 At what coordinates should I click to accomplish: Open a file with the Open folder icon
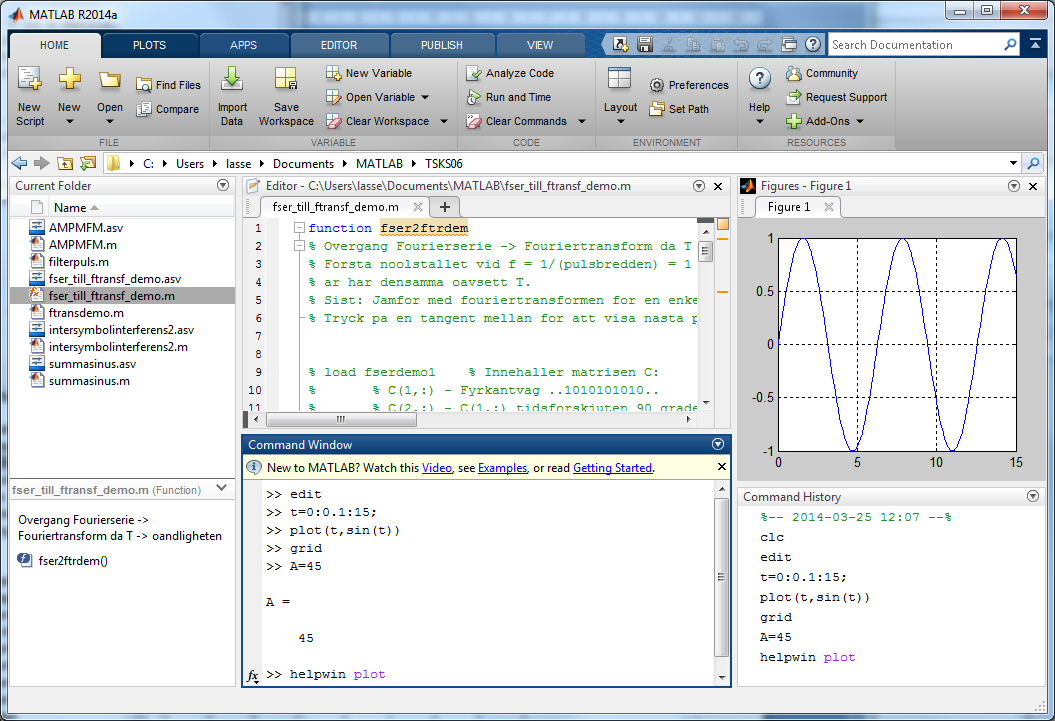[x=110, y=81]
